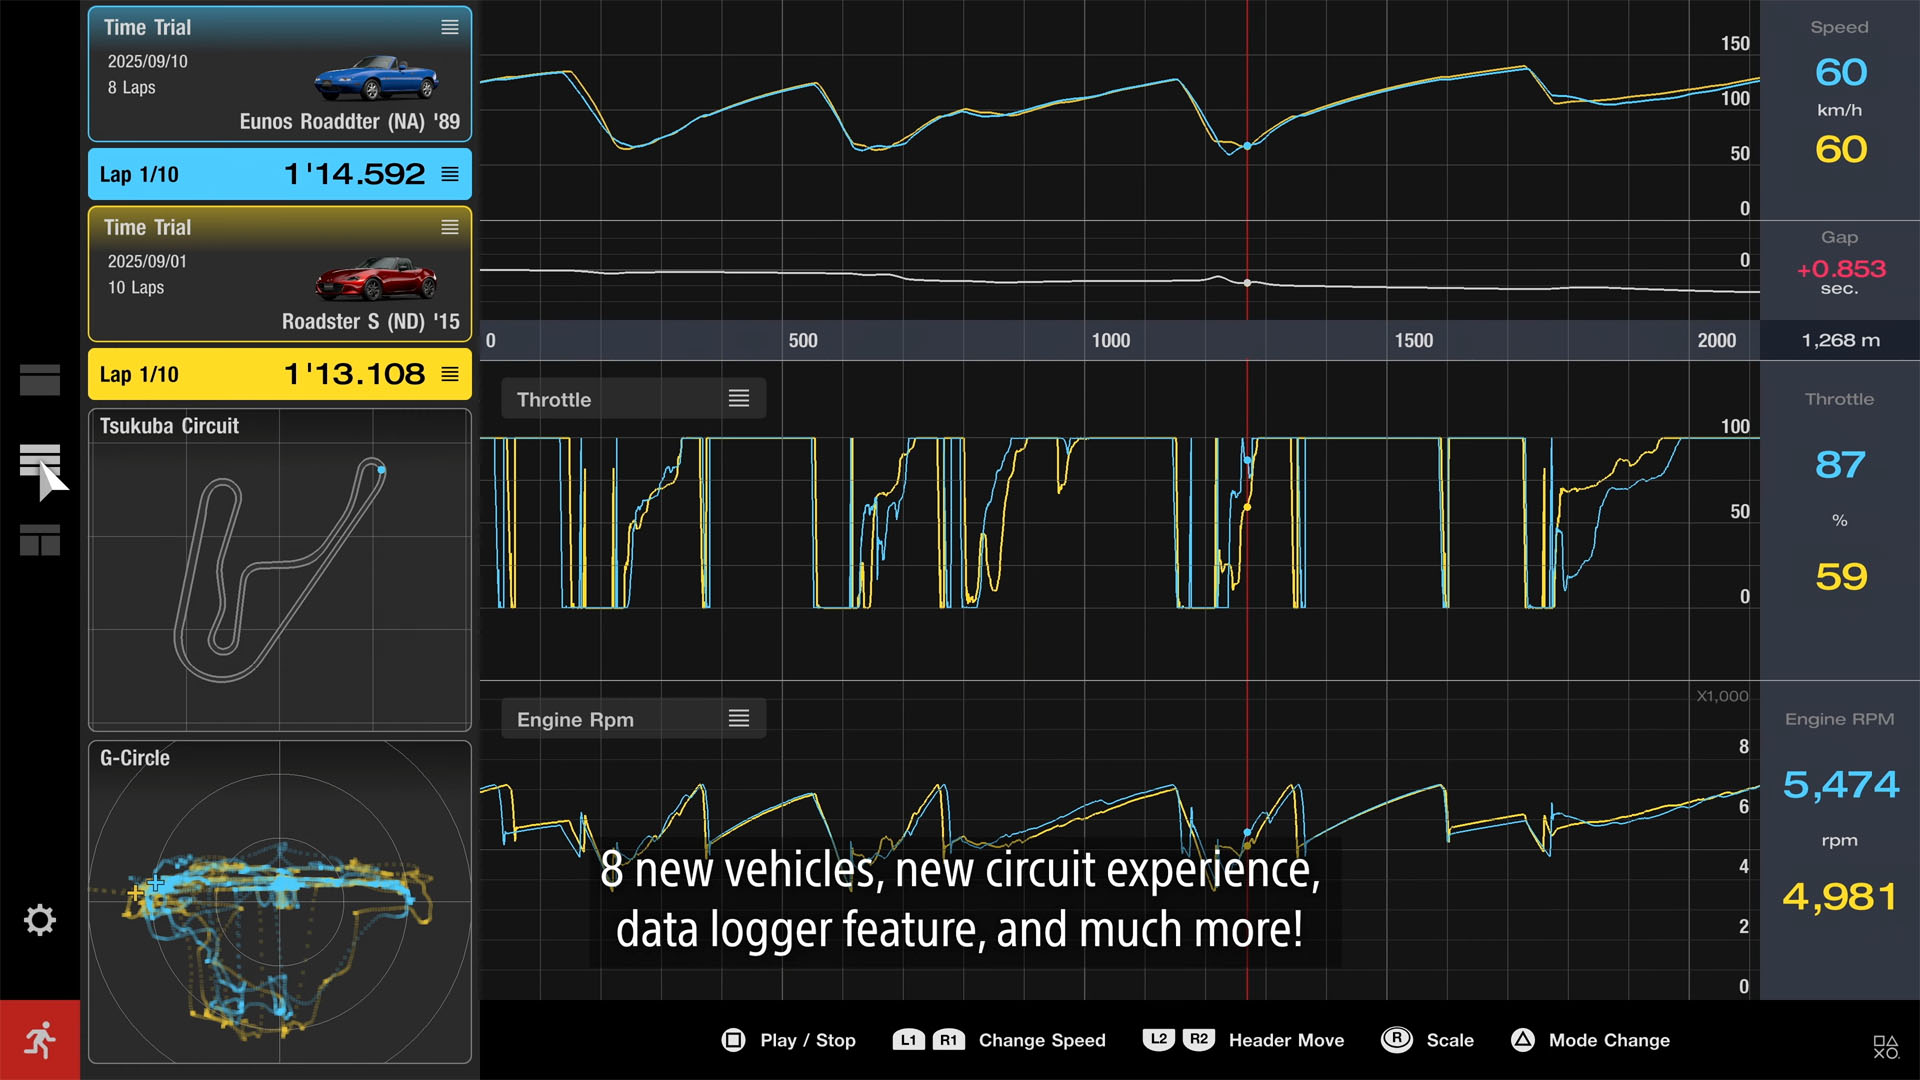Click the 1000 mark on distance ruler
This screenshot has width=1920, height=1080.
click(x=1110, y=341)
